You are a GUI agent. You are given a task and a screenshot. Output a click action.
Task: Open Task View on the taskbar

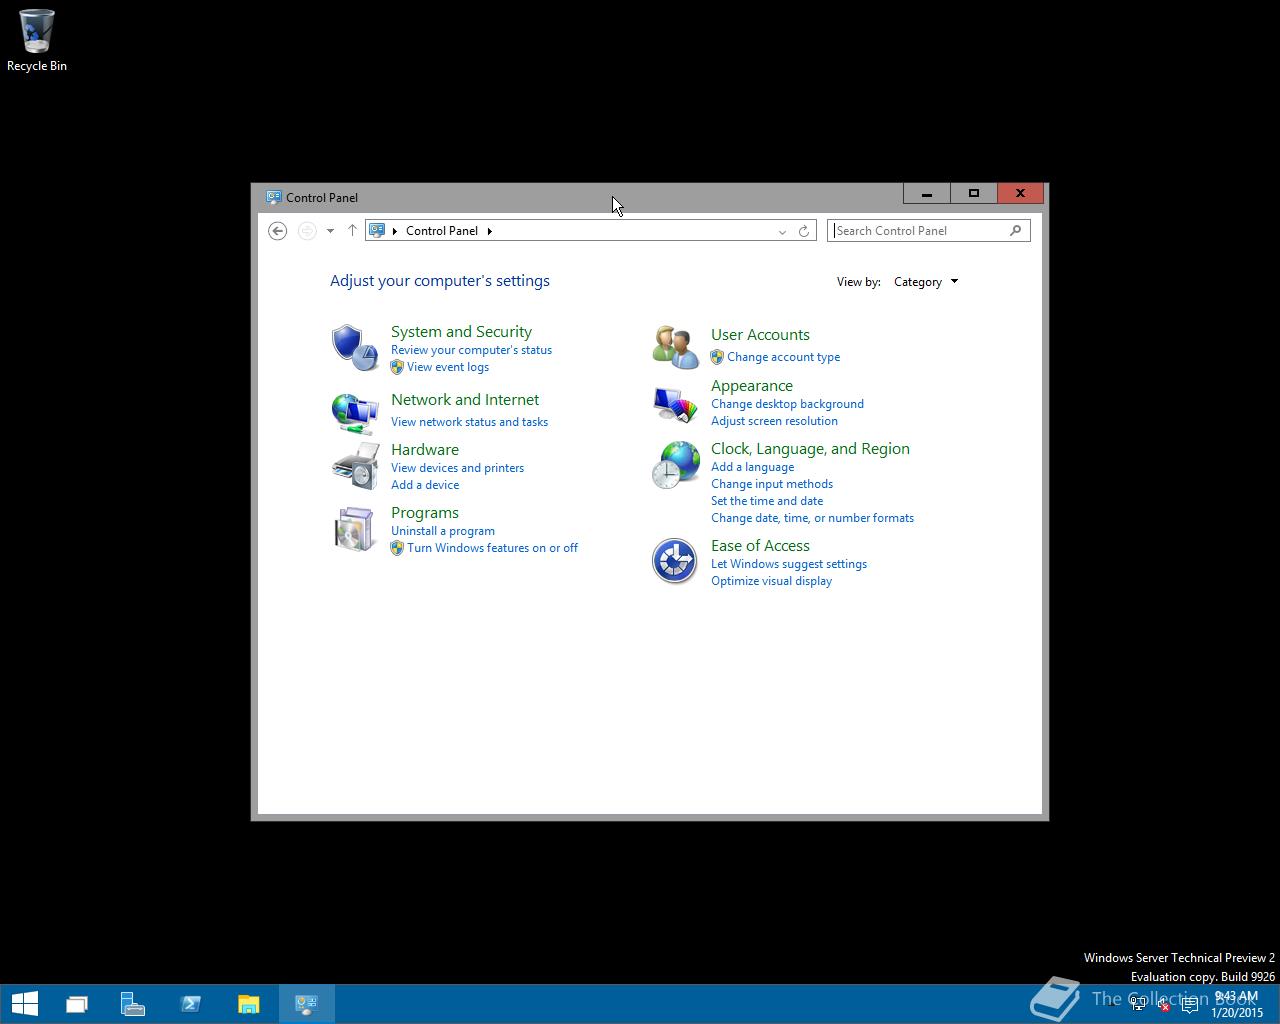click(77, 1004)
